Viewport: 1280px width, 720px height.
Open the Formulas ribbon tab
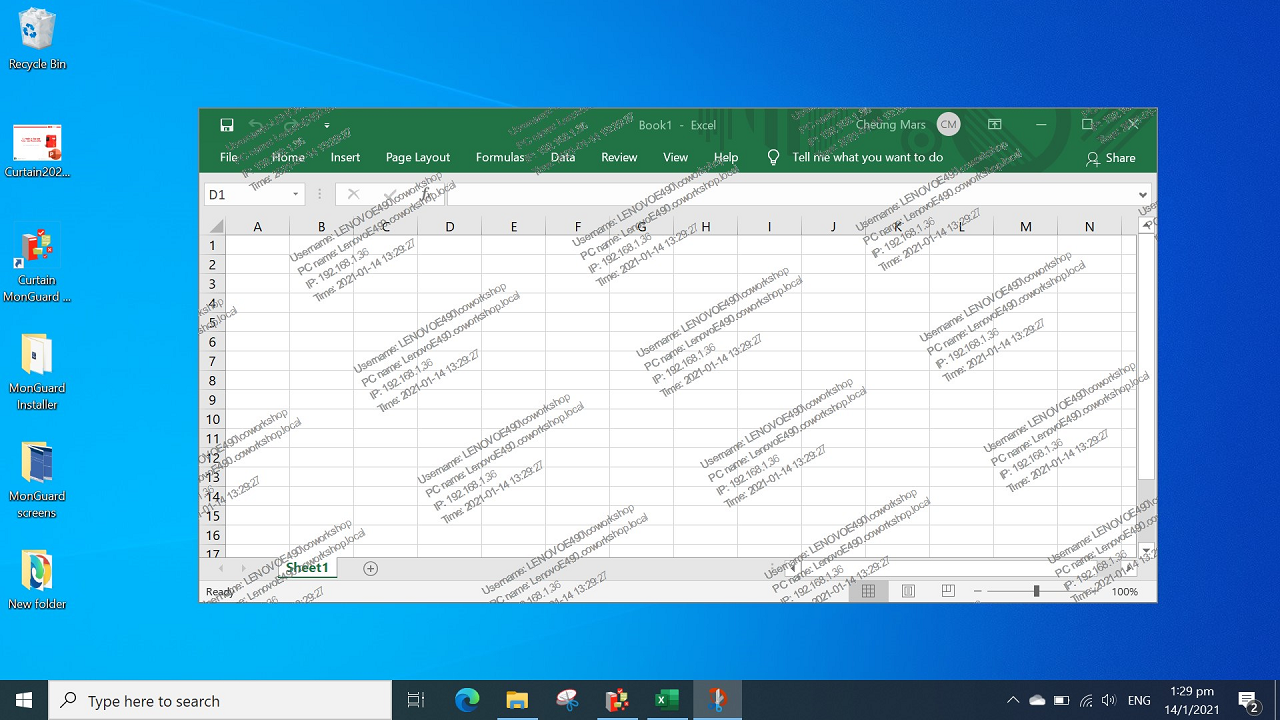[x=500, y=157]
